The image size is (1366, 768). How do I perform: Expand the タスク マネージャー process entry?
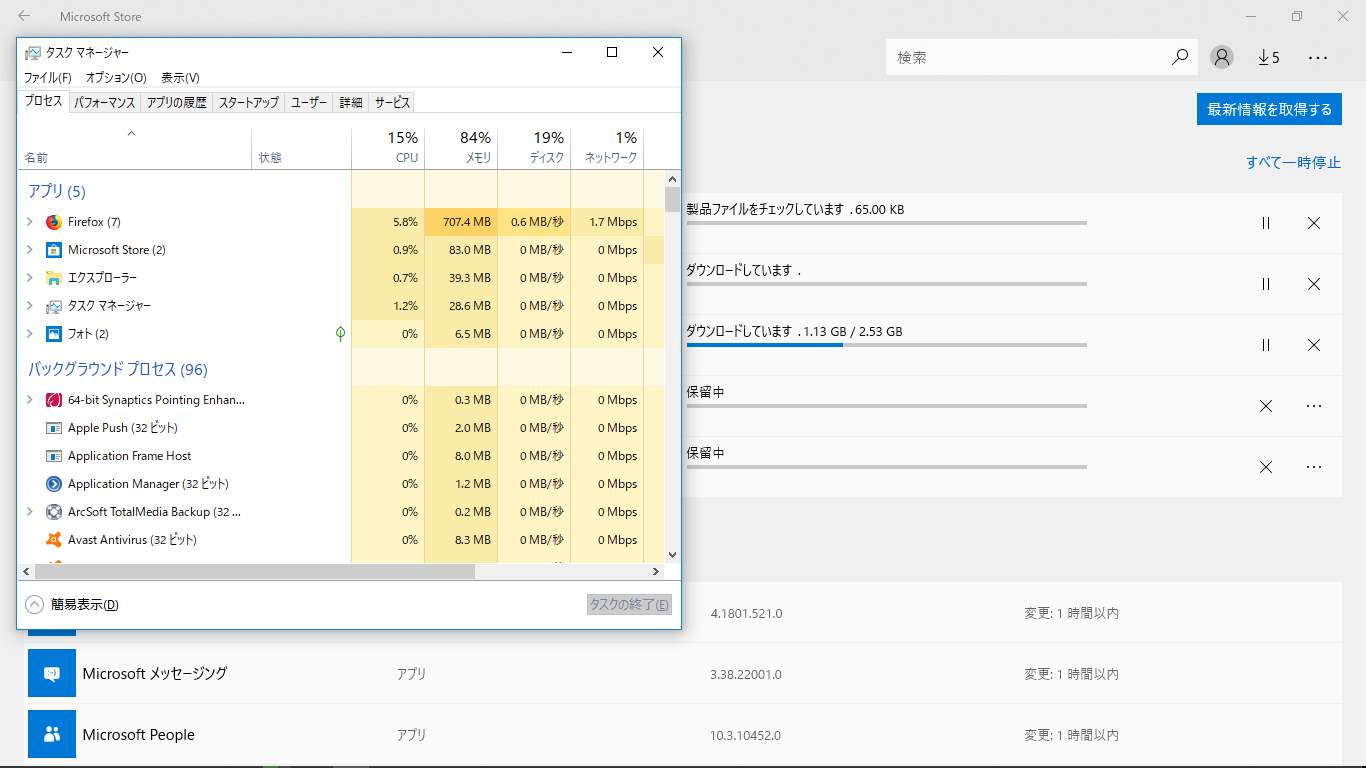tap(30, 306)
